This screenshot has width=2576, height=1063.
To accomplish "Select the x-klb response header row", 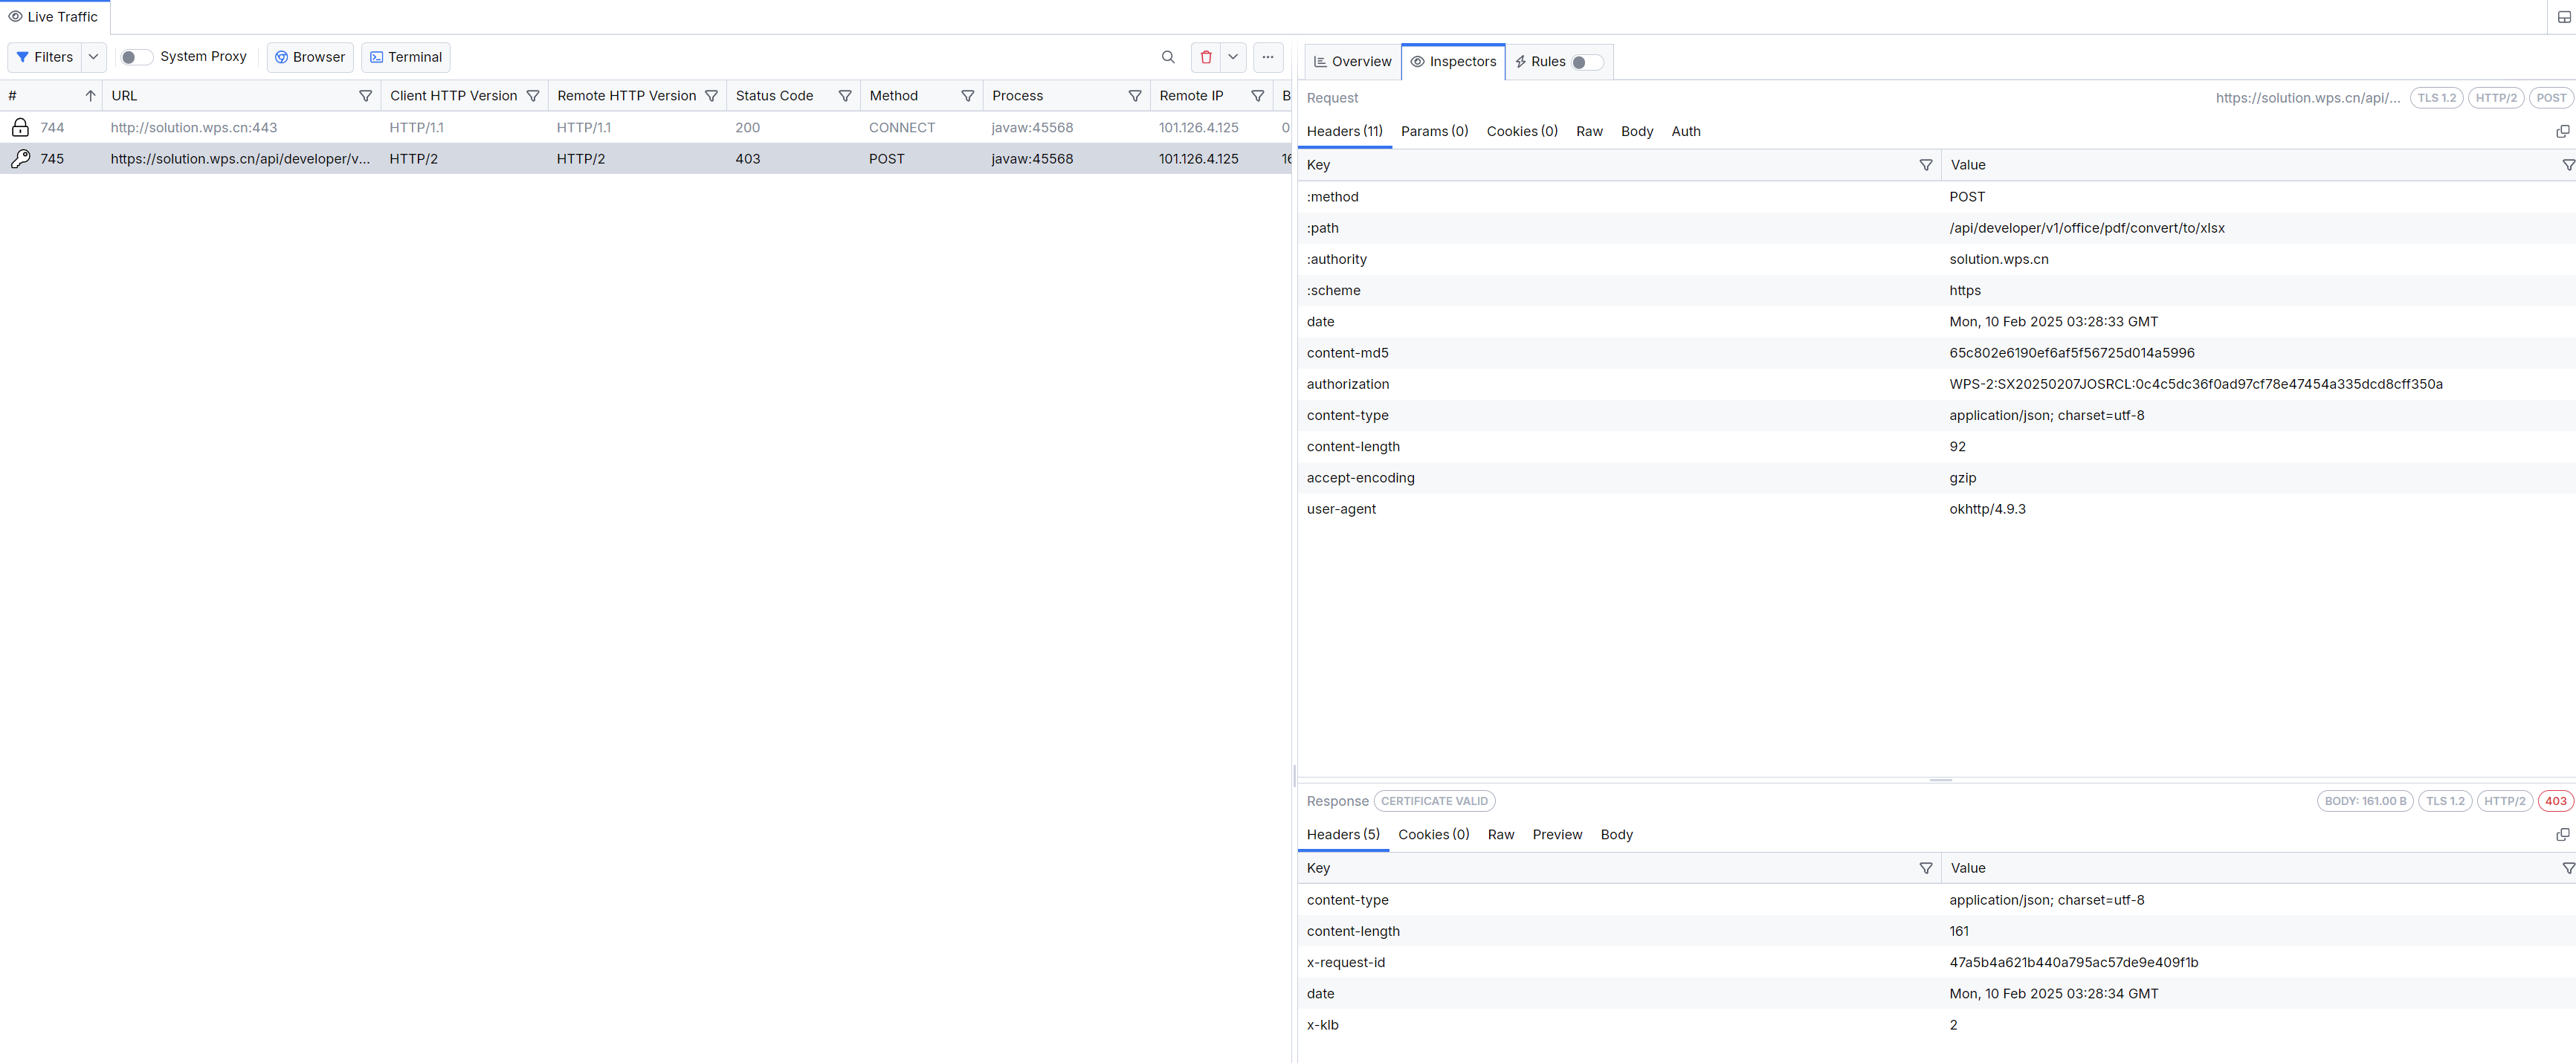I will point(1936,1025).
